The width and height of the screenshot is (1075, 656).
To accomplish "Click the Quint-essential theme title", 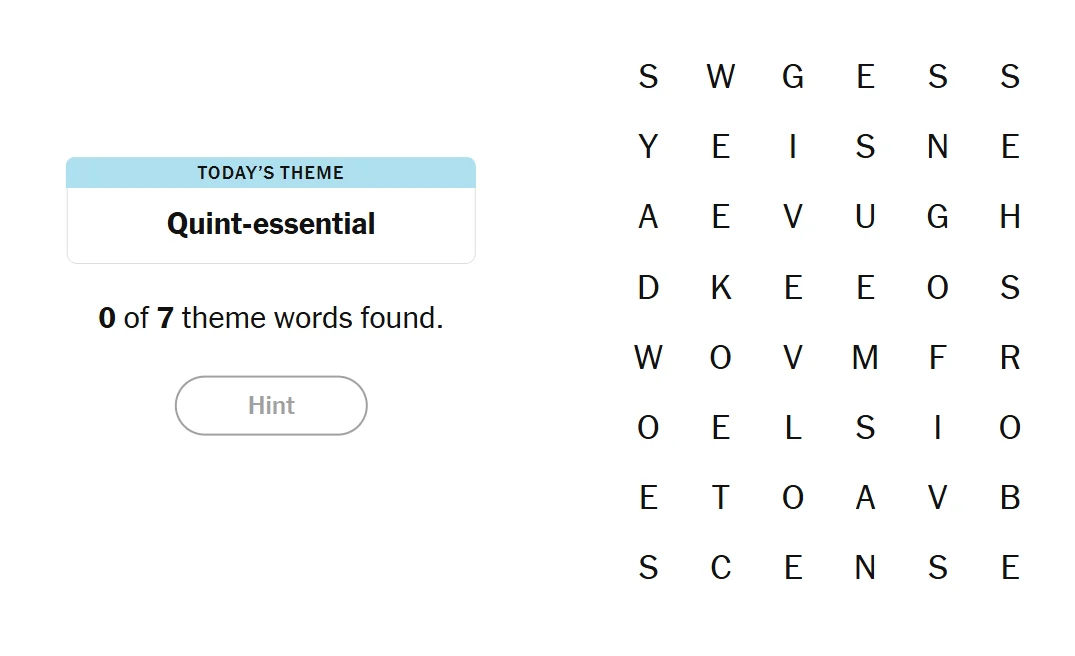I will 271,224.
